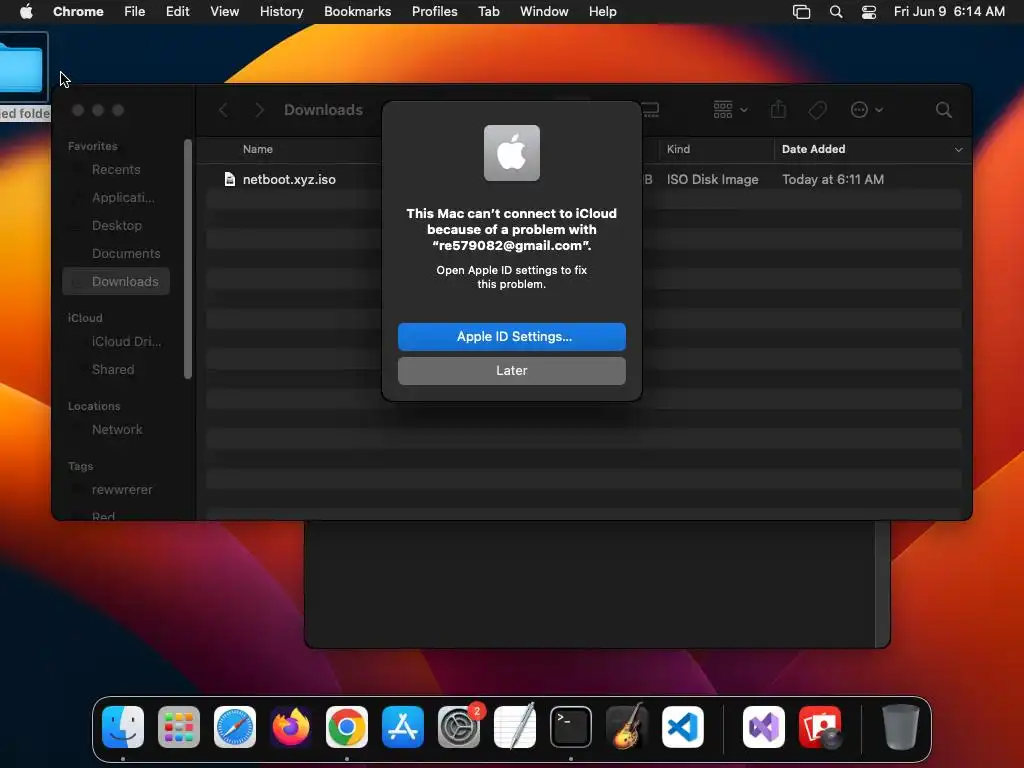Open the View menu
This screenshot has height=768, width=1024.
point(225,12)
